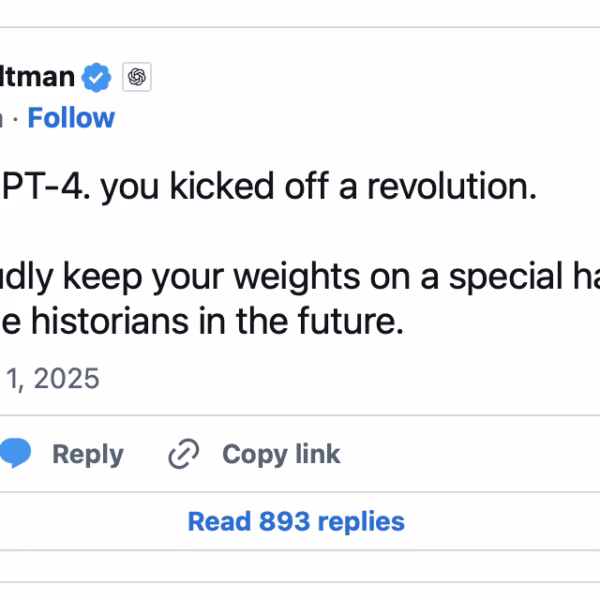Image resolution: width=600 pixels, height=600 pixels.
Task: Click the word 'revolution.' in the tweet
Action: (452, 186)
